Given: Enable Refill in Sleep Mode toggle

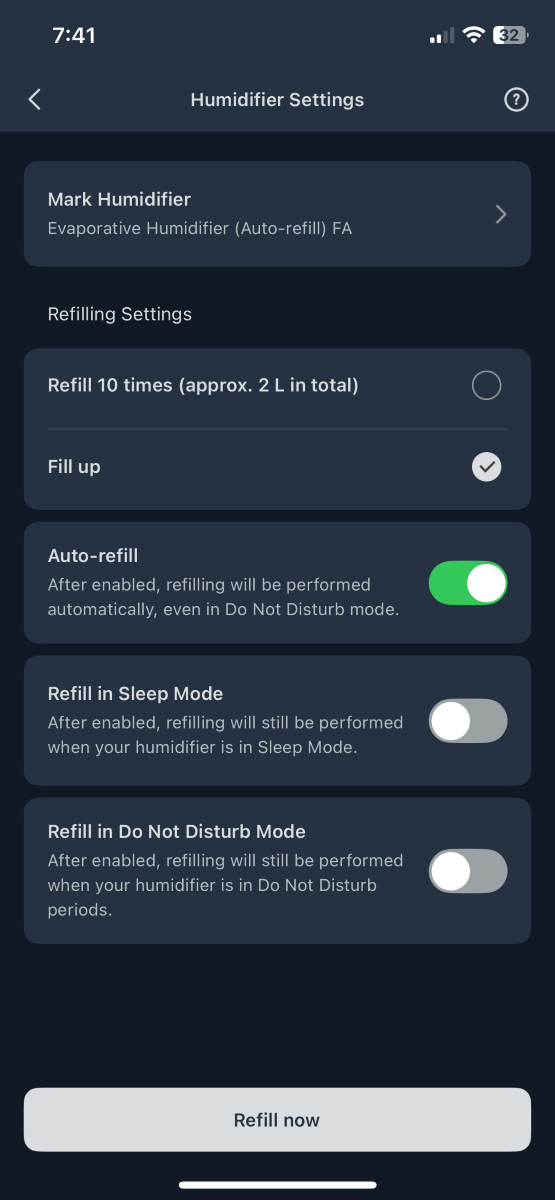Looking at the screenshot, I should click(468, 721).
